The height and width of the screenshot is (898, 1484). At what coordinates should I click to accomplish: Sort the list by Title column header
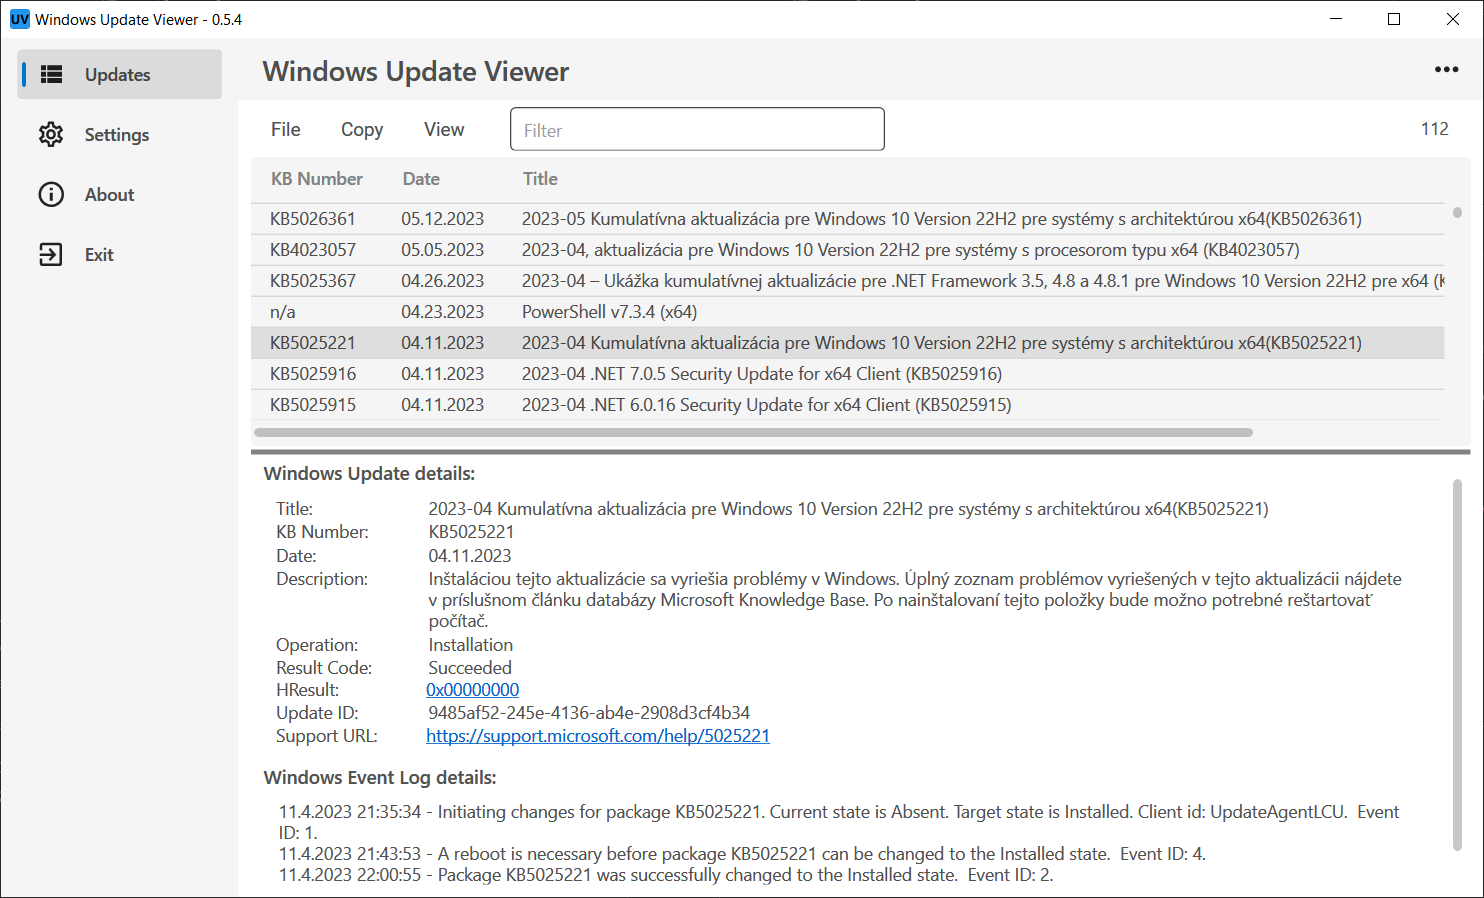click(540, 179)
